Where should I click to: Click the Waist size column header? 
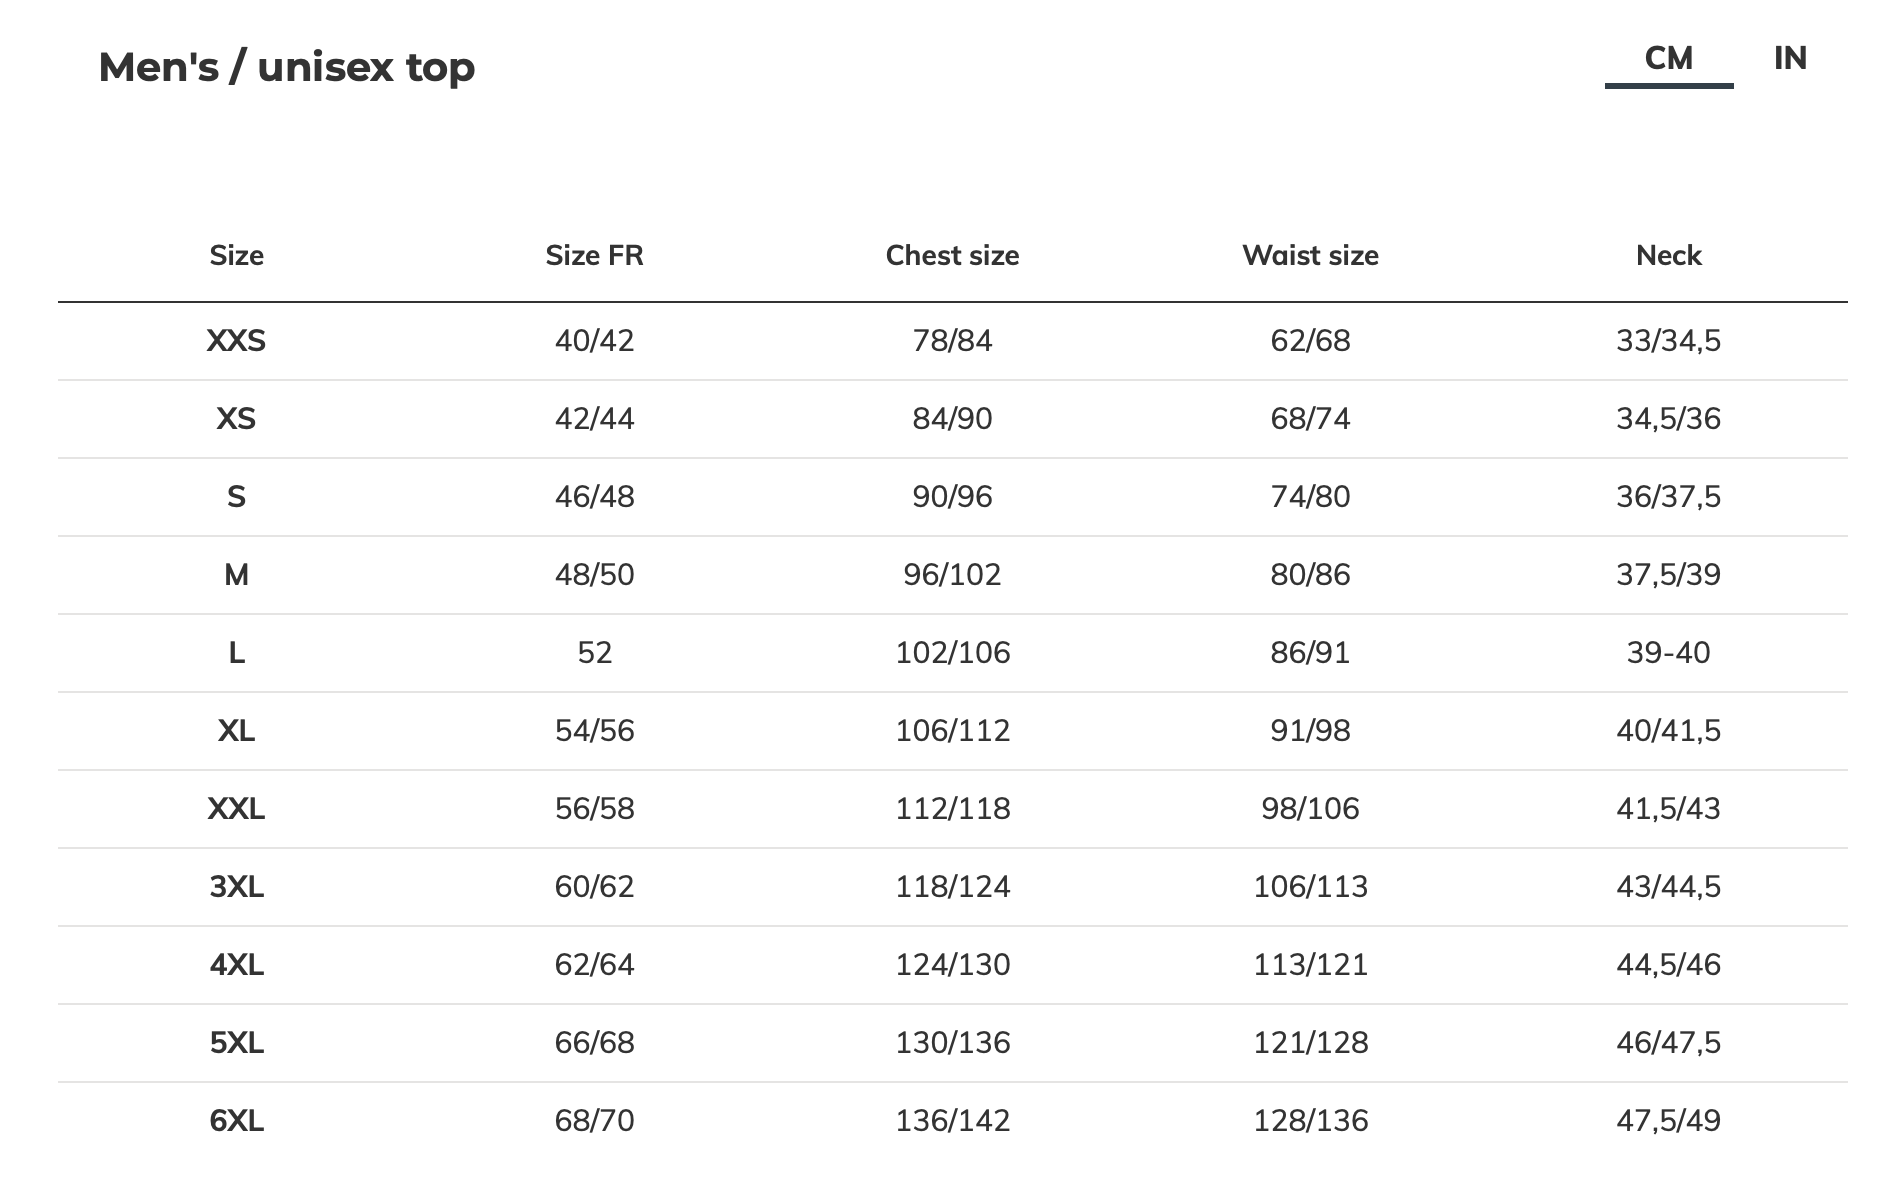click(x=1310, y=256)
